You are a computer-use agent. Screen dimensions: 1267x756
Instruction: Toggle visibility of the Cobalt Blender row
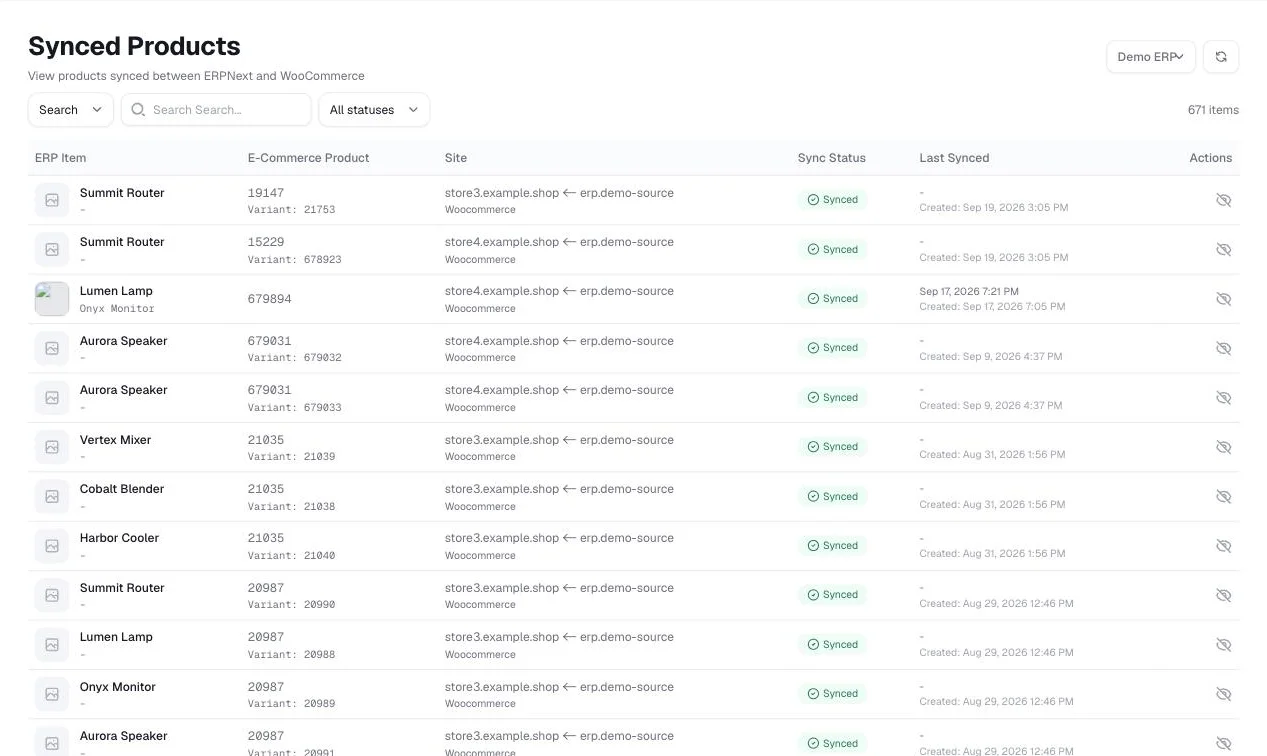tap(1223, 496)
